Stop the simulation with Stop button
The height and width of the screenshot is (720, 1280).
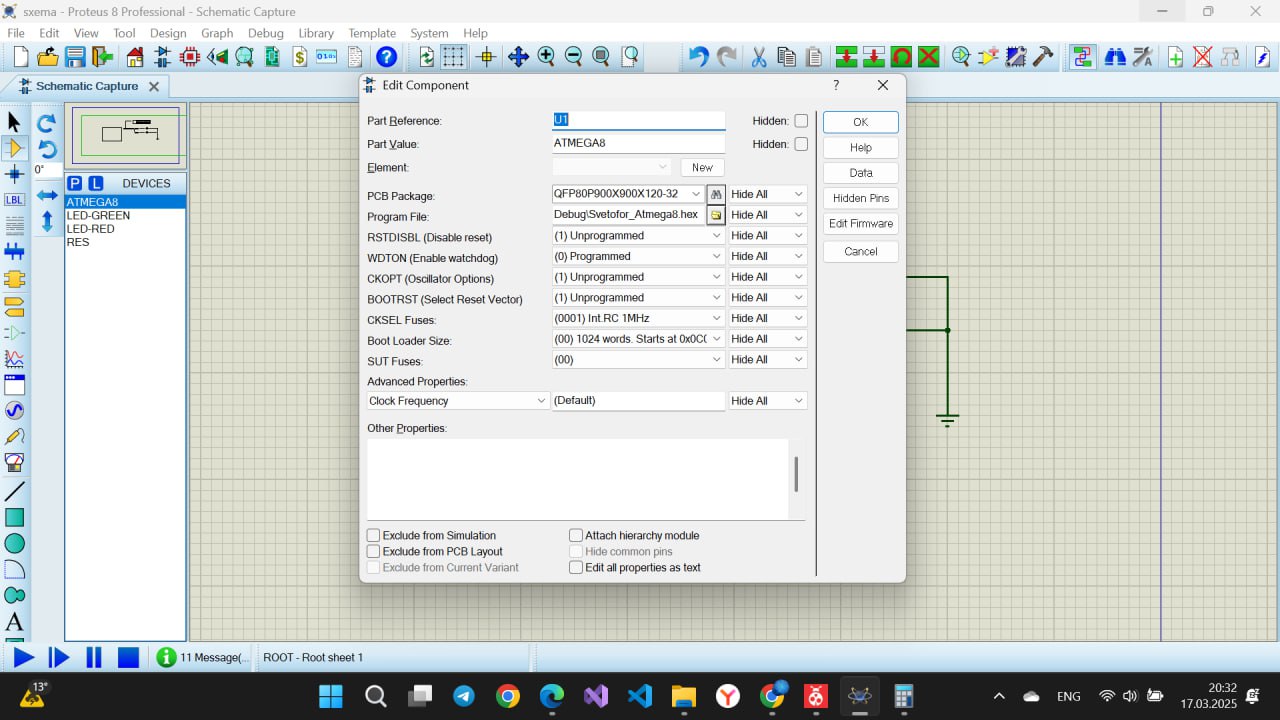coord(128,657)
